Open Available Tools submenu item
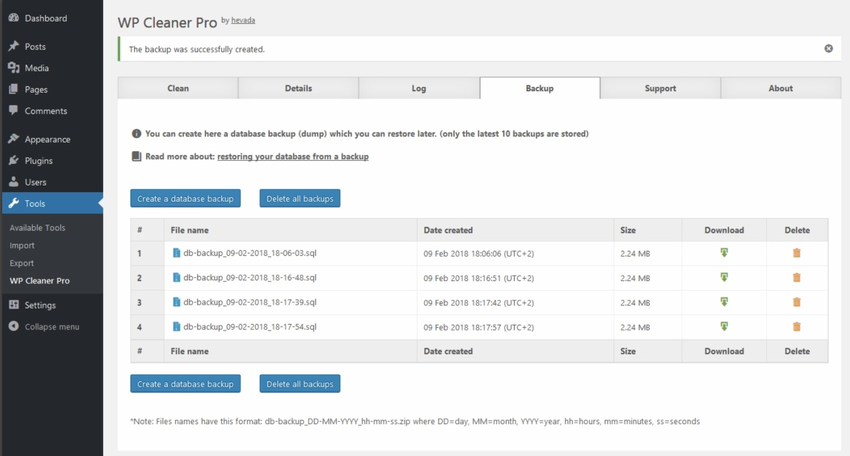This screenshot has width=850, height=456. 37,228
